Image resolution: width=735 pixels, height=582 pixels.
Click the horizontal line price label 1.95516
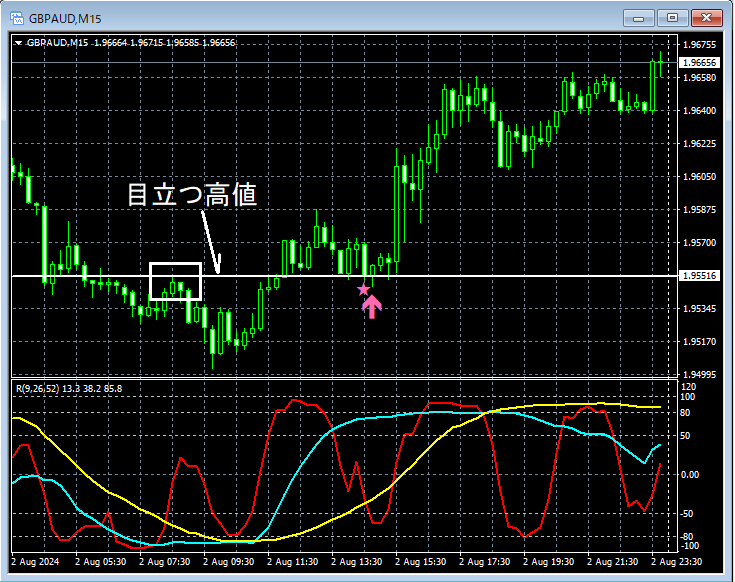(x=699, y=276)
